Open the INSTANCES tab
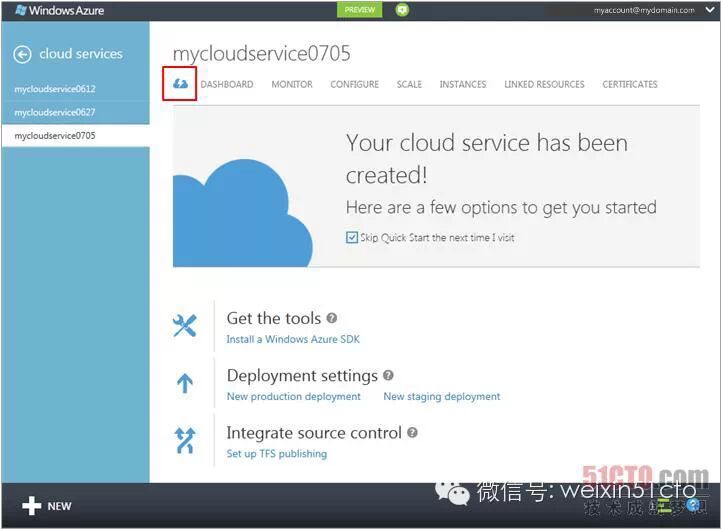 pyautogui.click(x=463, y=84)
